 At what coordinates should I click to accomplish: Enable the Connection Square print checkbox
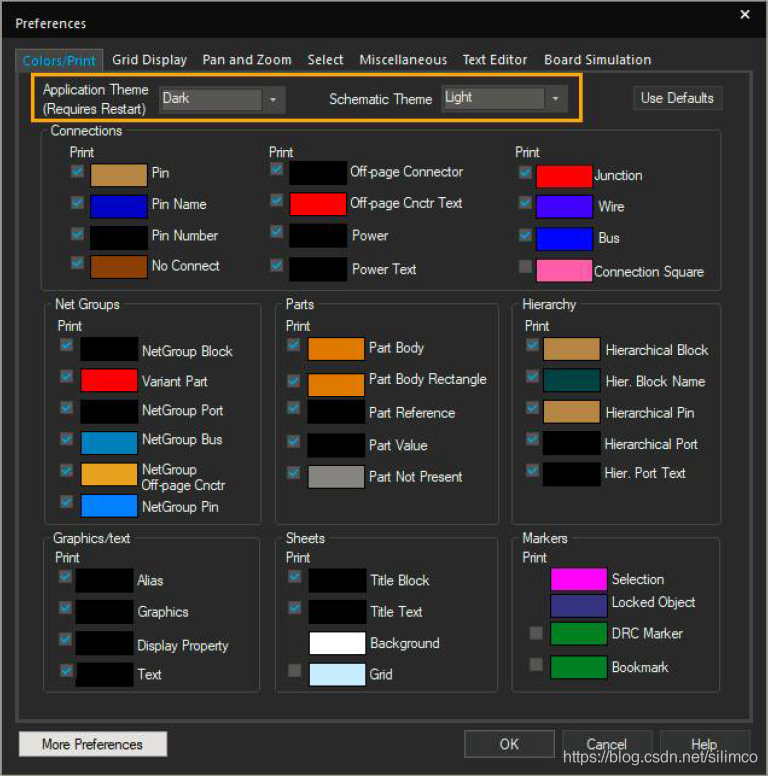tap(526, 266)
